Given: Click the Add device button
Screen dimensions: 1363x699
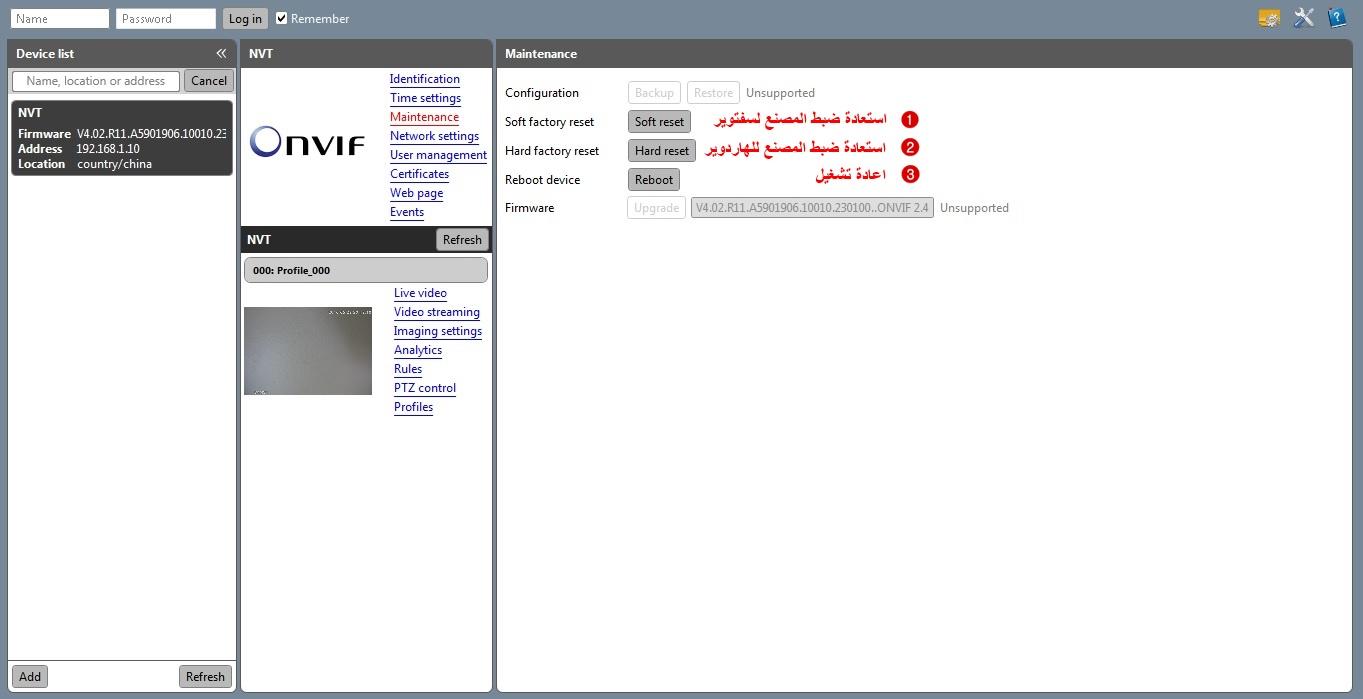Looking at the screenshot, I should [30, 676].
